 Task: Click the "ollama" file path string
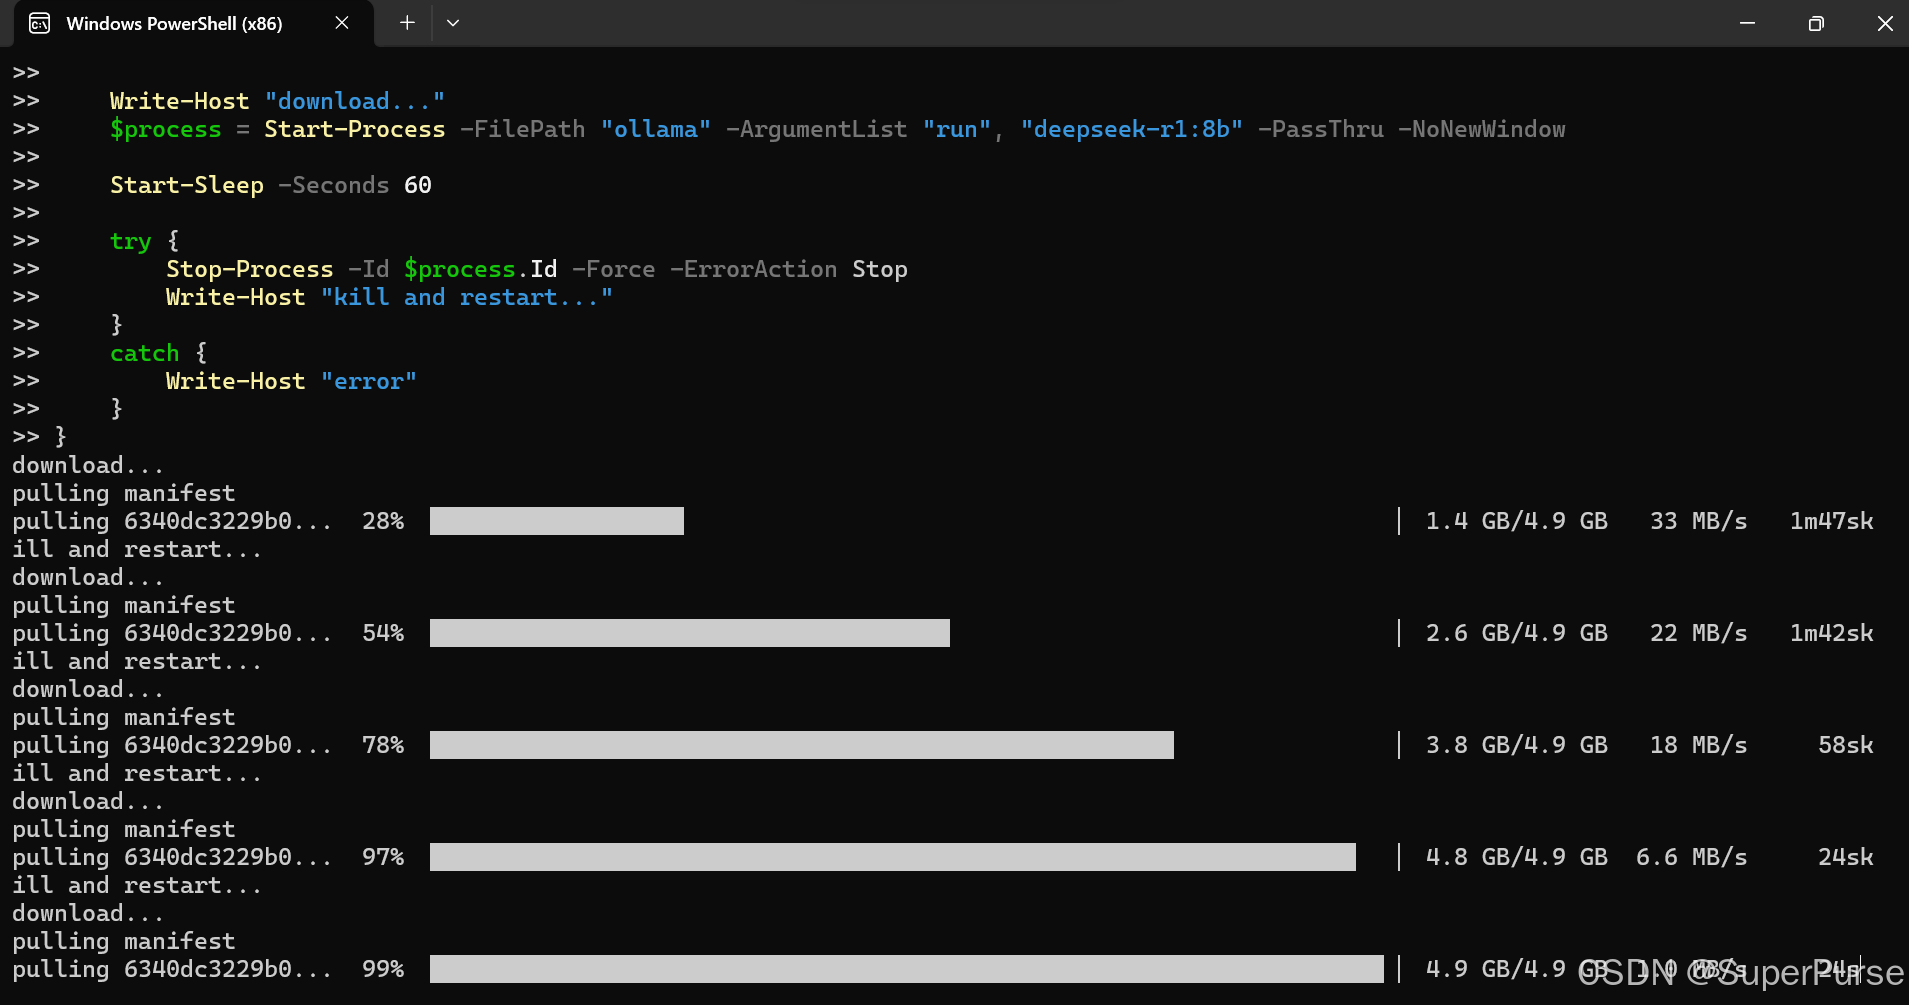tap(656, 129)
